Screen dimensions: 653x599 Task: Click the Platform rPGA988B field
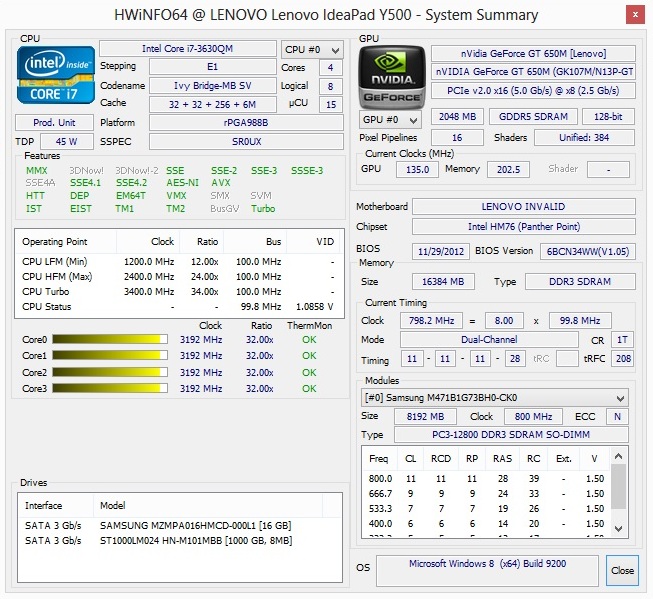tap(246, 122)
